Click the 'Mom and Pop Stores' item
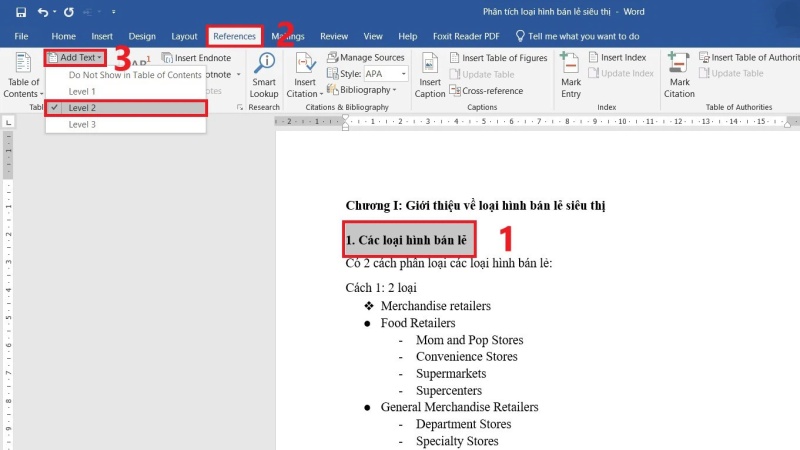The image size is (800, 450). (469, 339)
